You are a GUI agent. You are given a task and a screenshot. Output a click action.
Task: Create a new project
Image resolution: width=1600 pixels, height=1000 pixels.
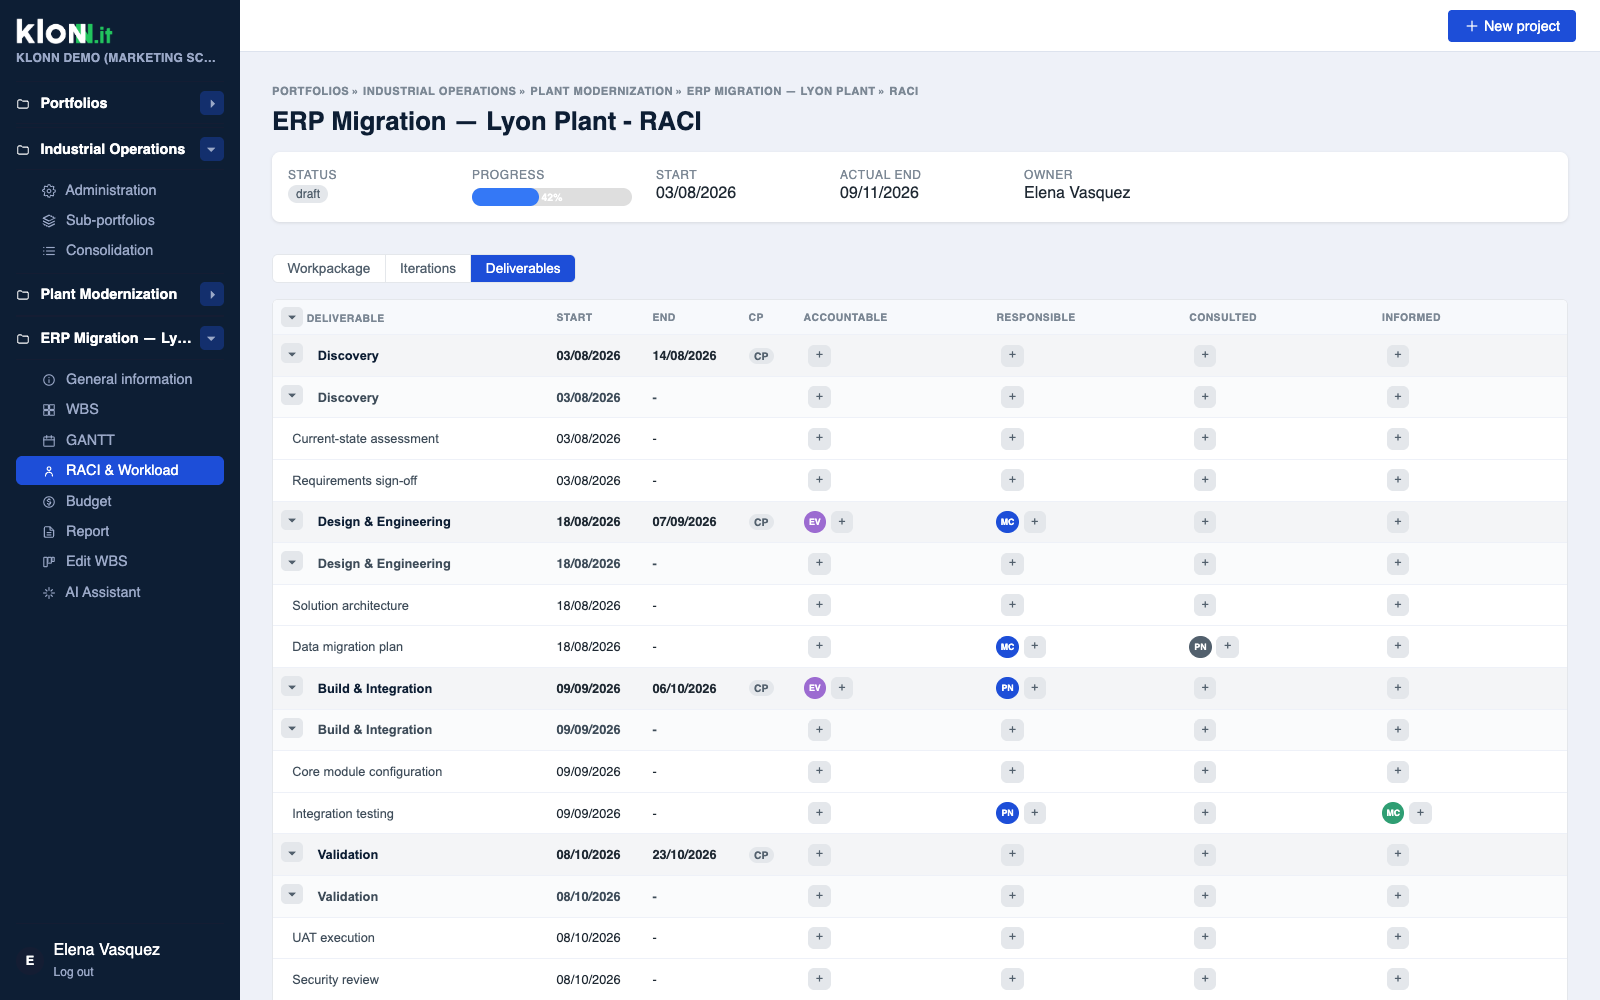(1512, 26)
